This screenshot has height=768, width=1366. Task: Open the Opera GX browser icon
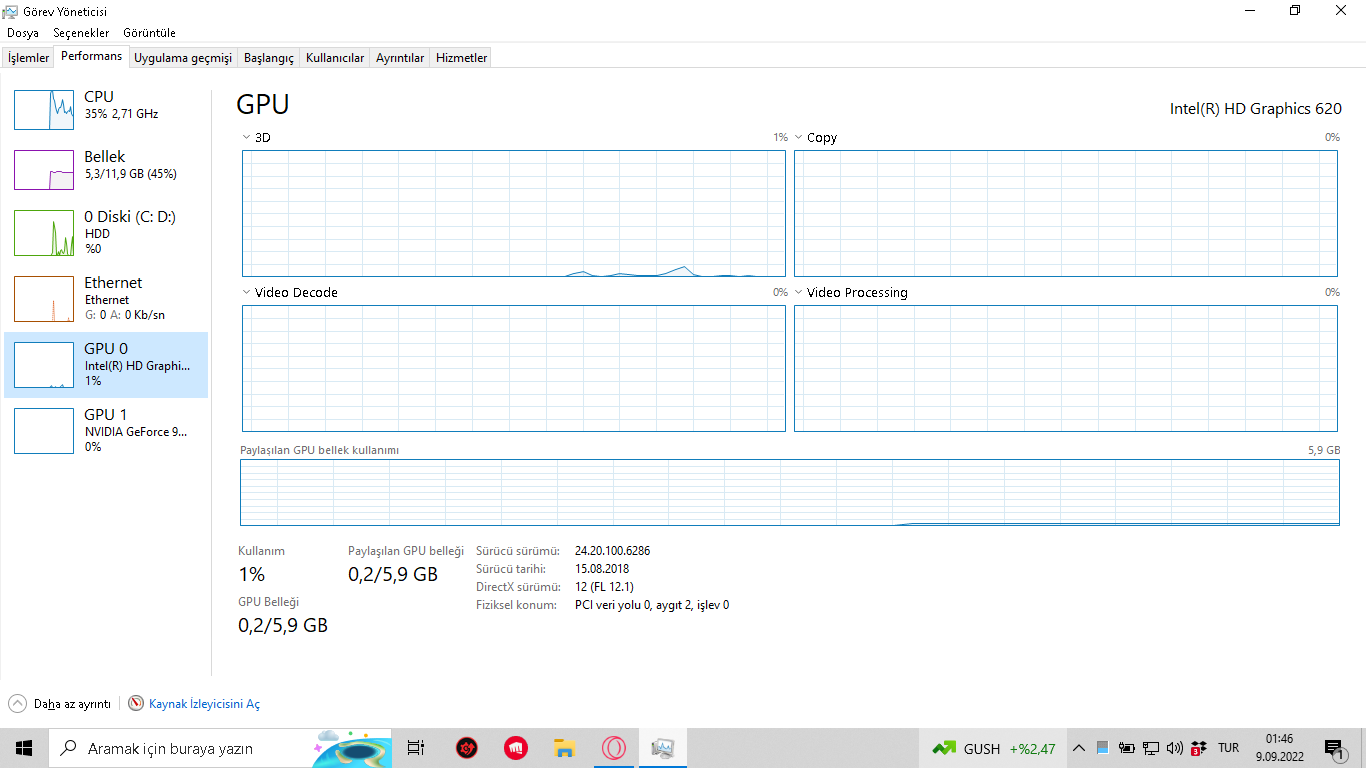(x=613, y=748)
